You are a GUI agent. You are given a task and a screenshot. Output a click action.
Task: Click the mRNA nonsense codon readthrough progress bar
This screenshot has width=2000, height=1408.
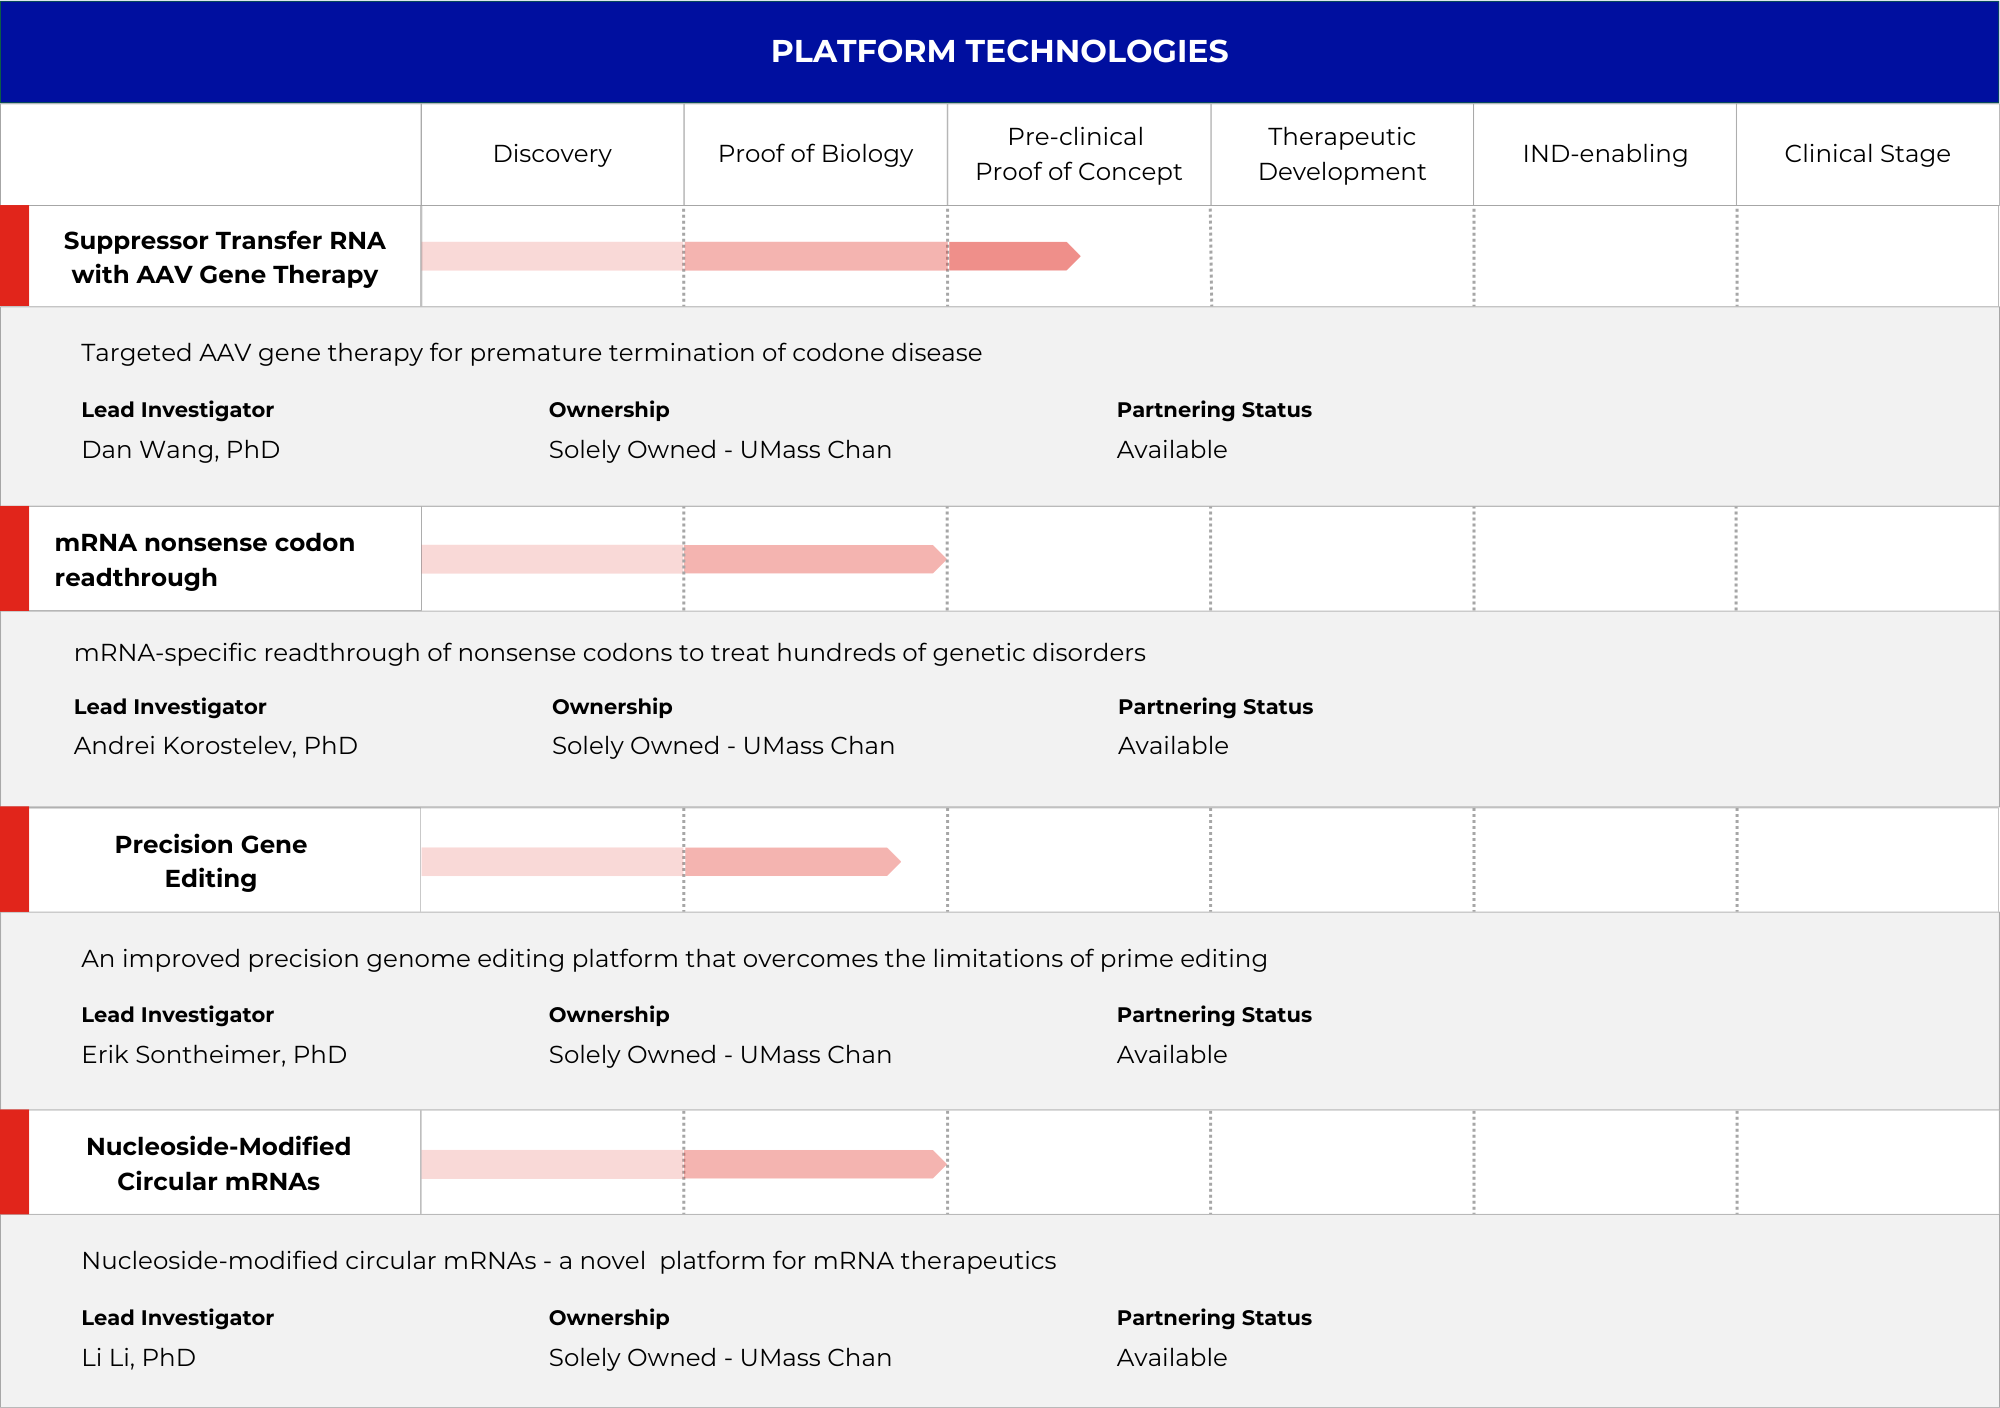pyautogui.click(x=682, y=559)
